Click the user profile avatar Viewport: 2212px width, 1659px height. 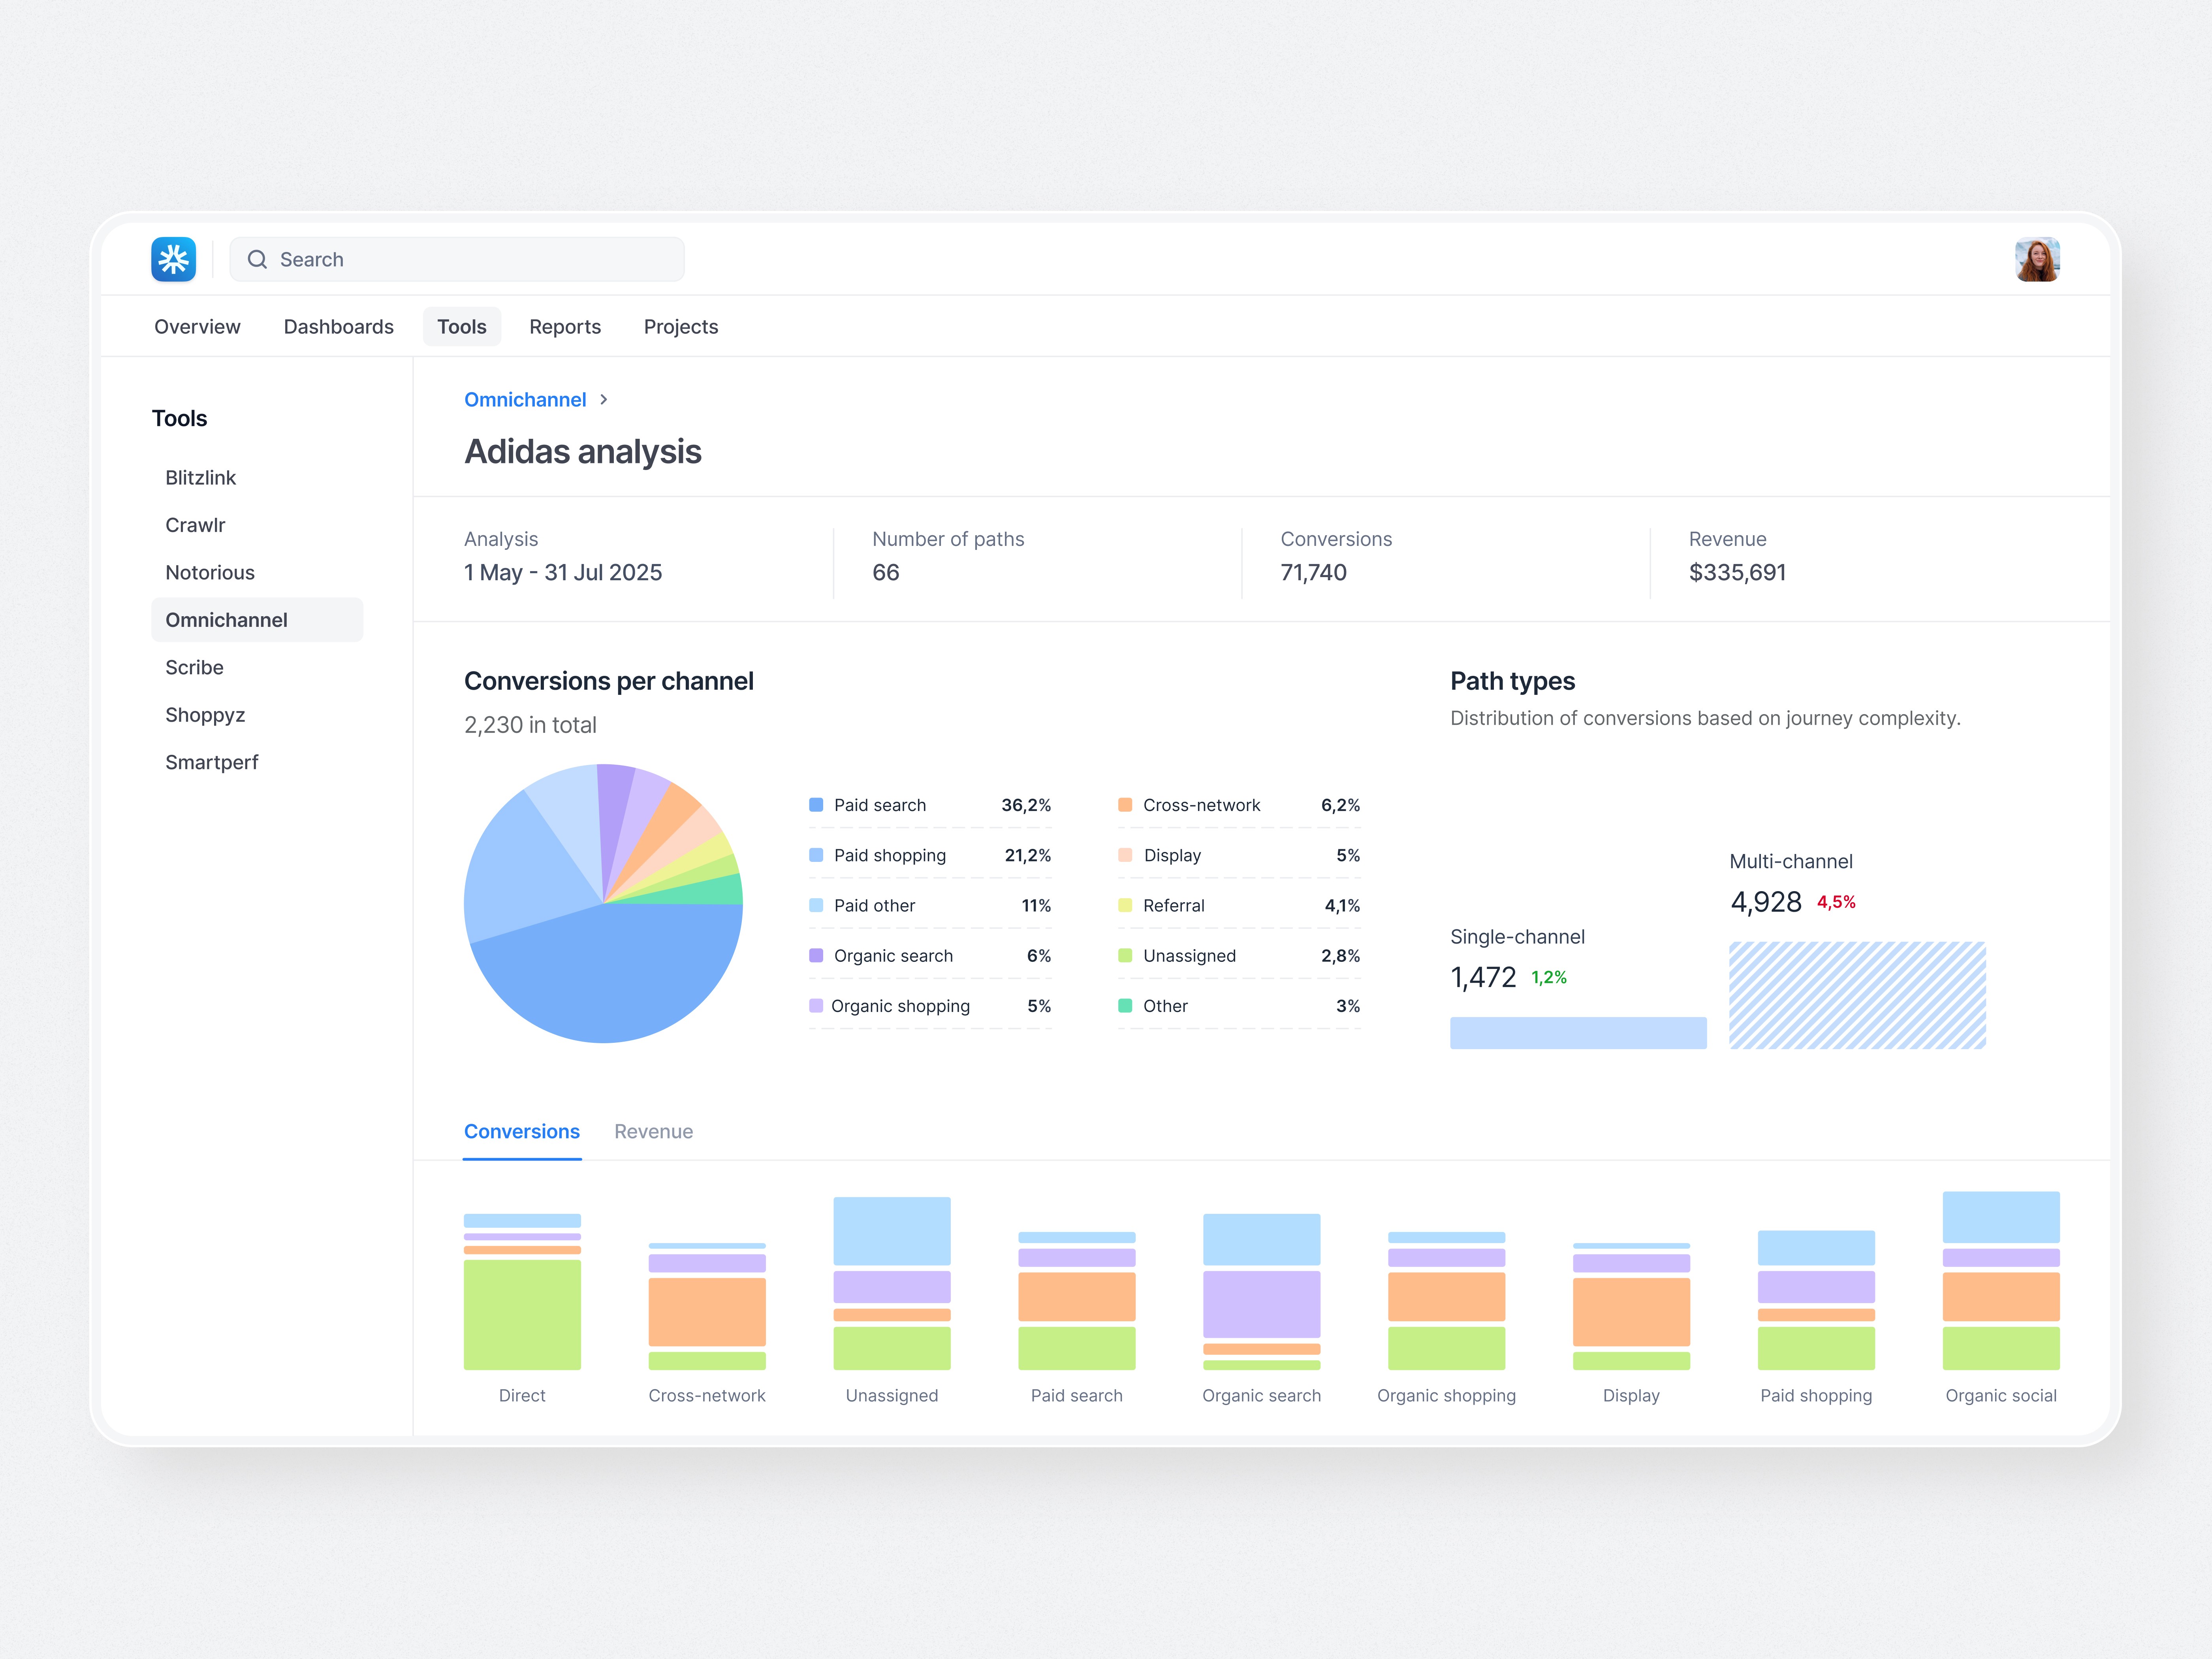[2037, 259]
